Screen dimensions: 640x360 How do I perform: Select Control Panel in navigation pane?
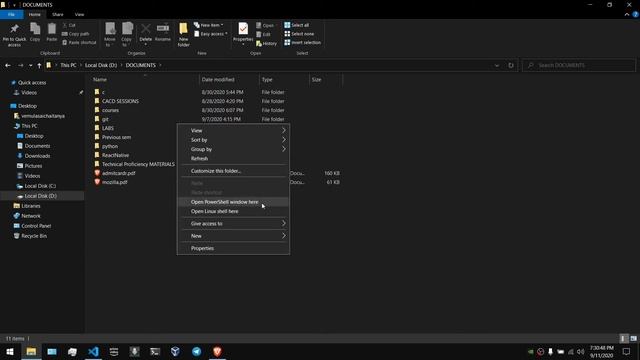pyautogui.click(x=36, y=226)
